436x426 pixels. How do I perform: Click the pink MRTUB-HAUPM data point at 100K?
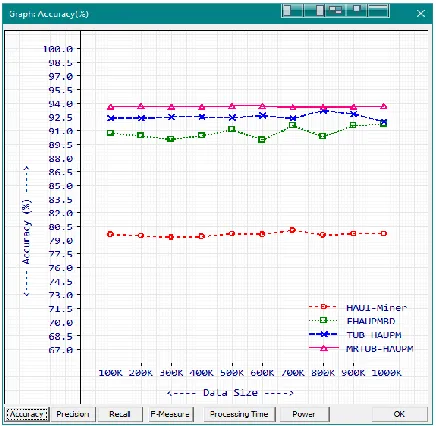pos(111,107)
